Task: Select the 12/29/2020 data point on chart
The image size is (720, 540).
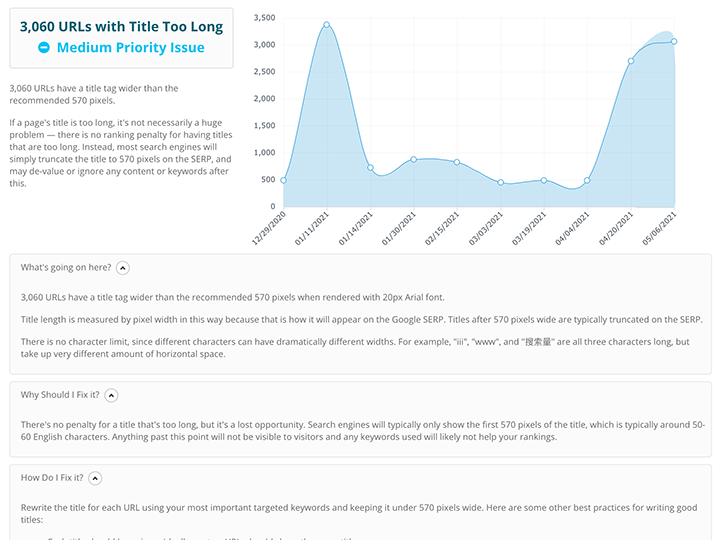Action: tap(283, 181)
